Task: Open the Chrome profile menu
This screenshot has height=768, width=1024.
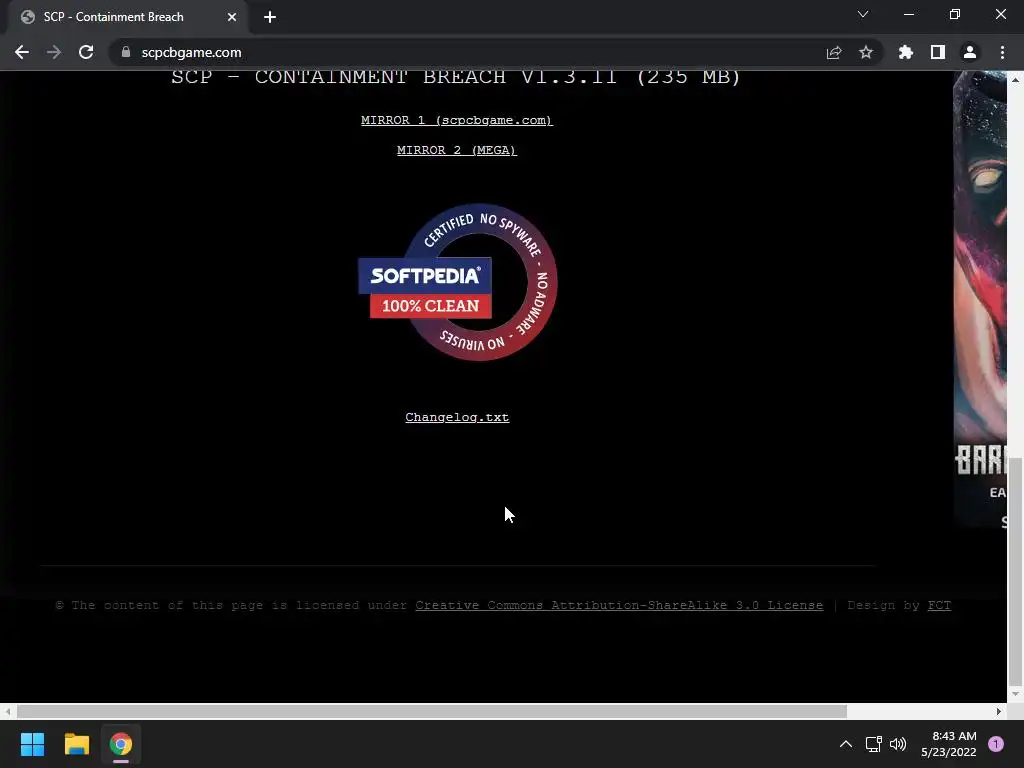Action: [x=970, y=52]
